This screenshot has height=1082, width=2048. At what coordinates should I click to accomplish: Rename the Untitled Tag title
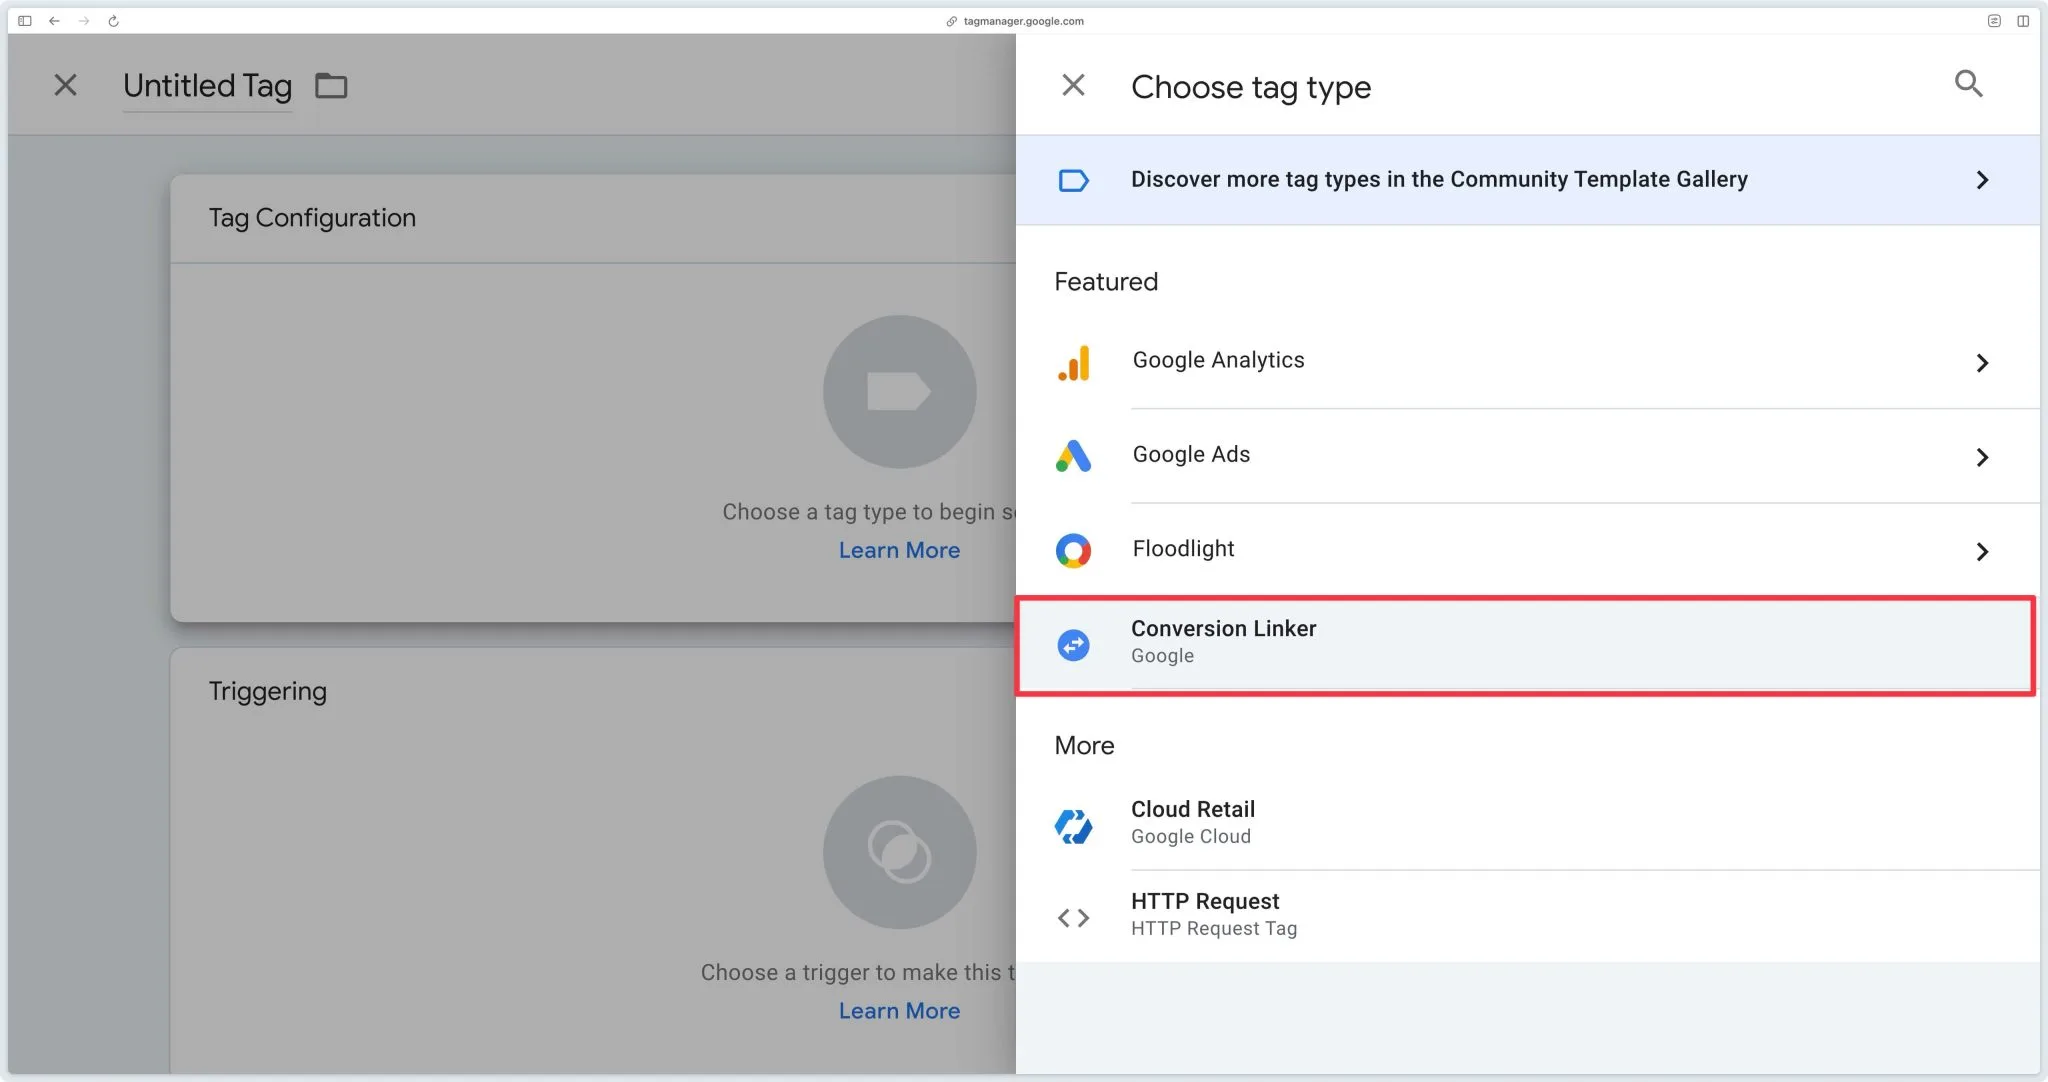[207, 87]
